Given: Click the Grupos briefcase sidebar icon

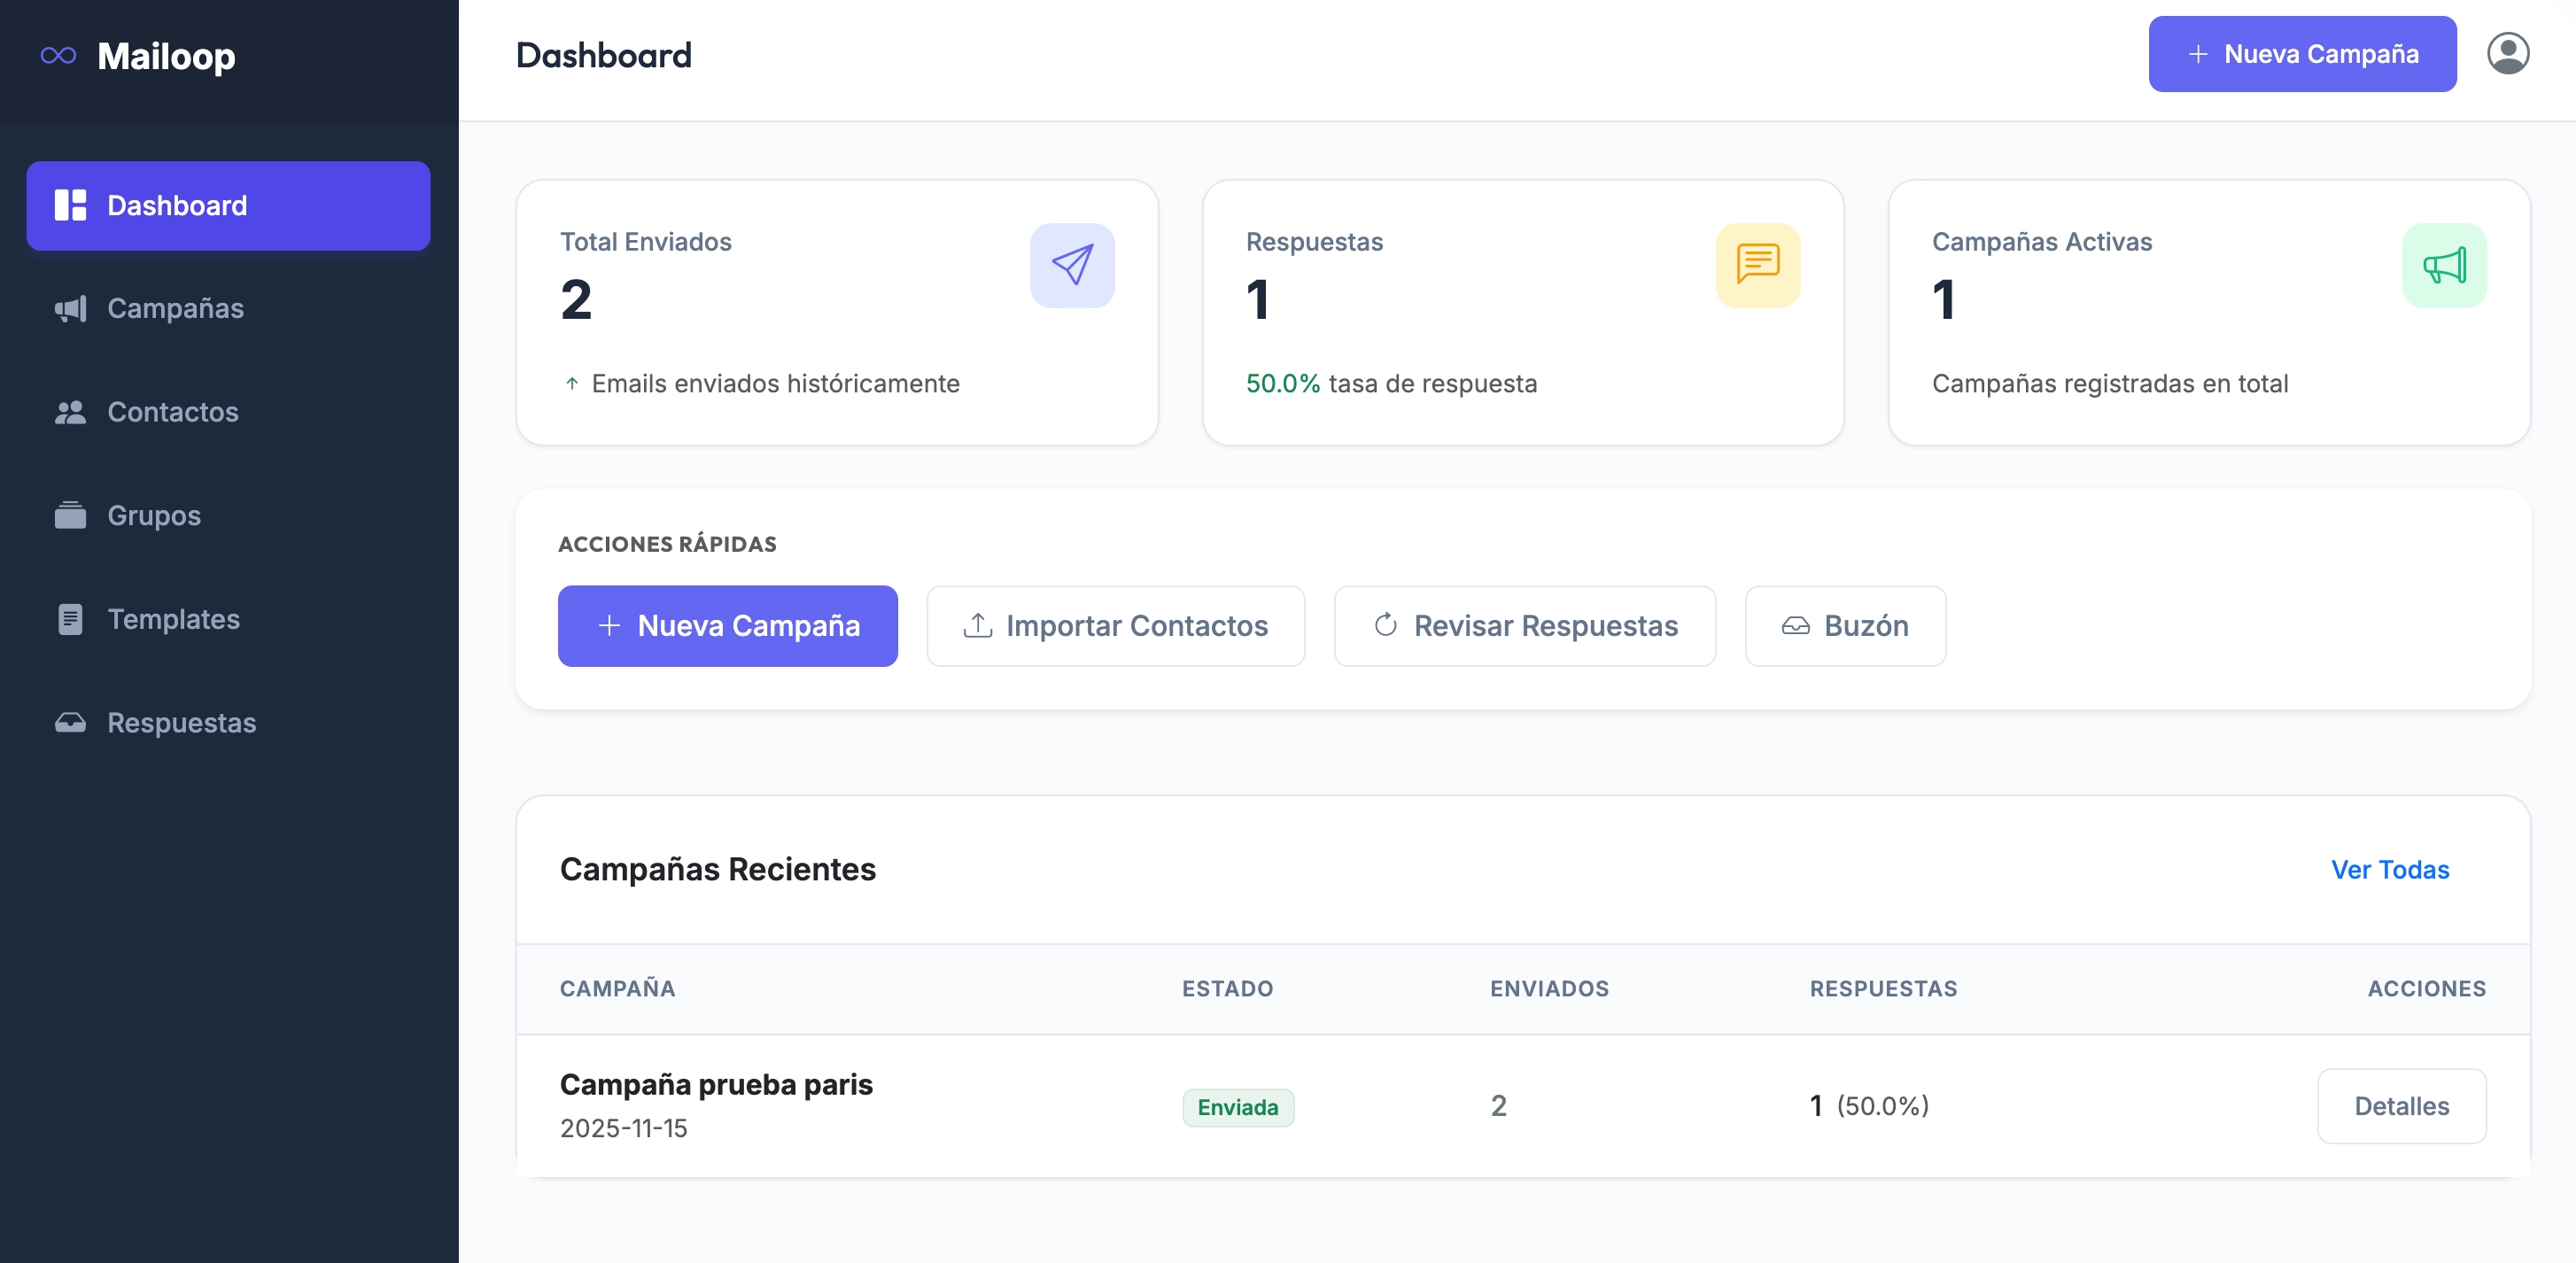Looking at the screenshot, I should coord(70,516).
